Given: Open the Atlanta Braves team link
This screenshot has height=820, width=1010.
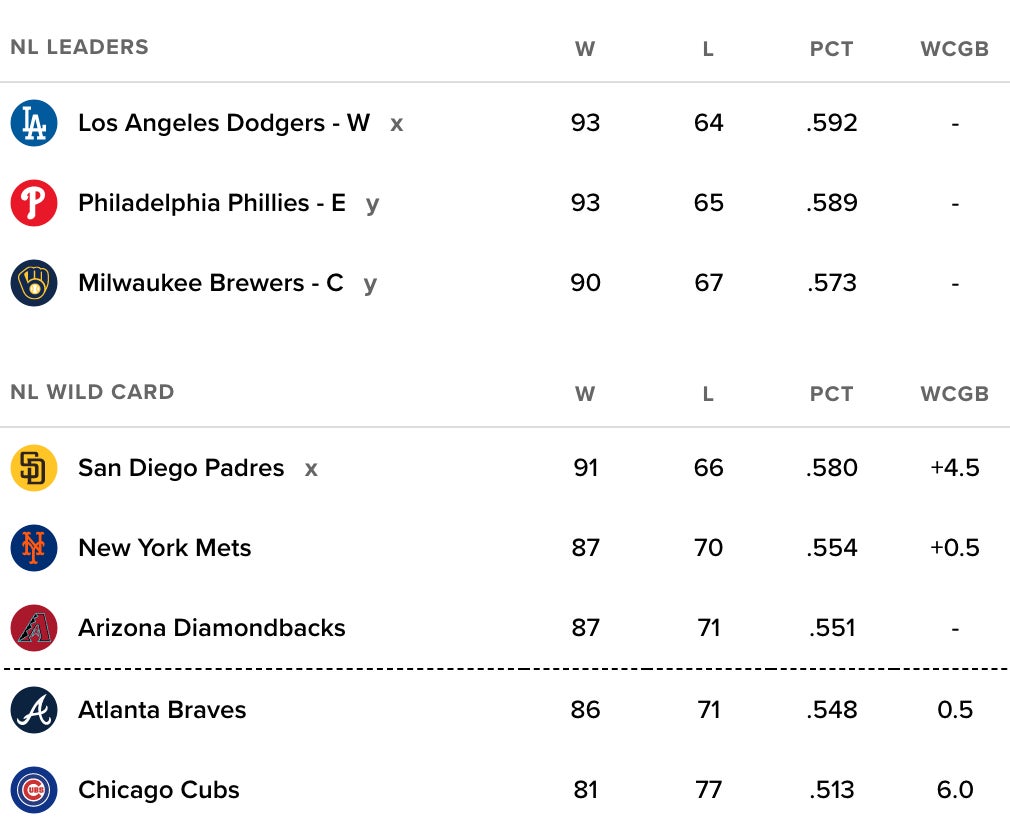Looking at the screenshot, I should [x=162, y=710].
